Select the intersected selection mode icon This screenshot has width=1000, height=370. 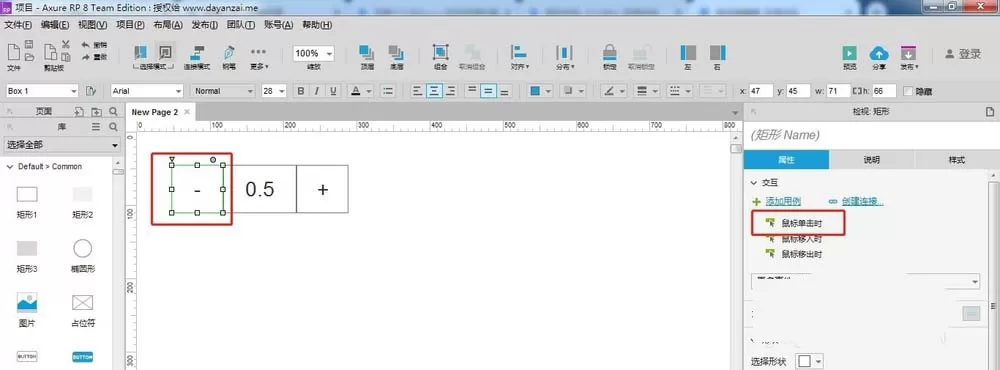[141, 52]
